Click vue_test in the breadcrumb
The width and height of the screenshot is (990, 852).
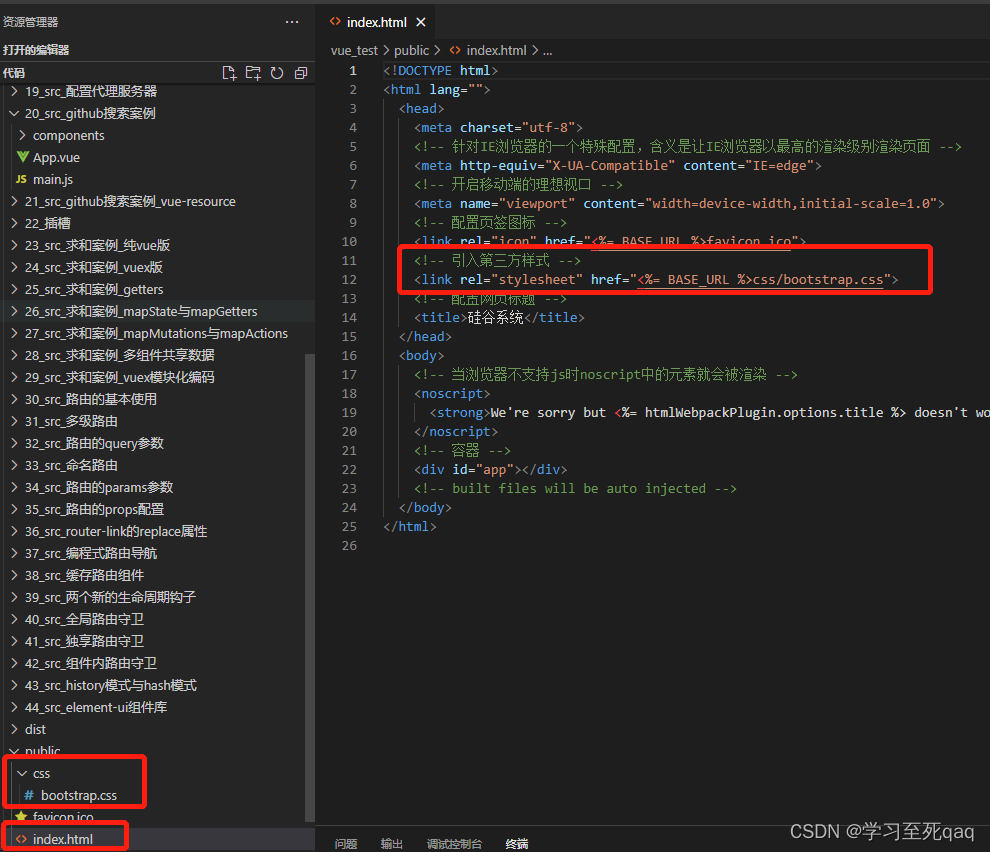pyautogui.click(x=354, y=51)
